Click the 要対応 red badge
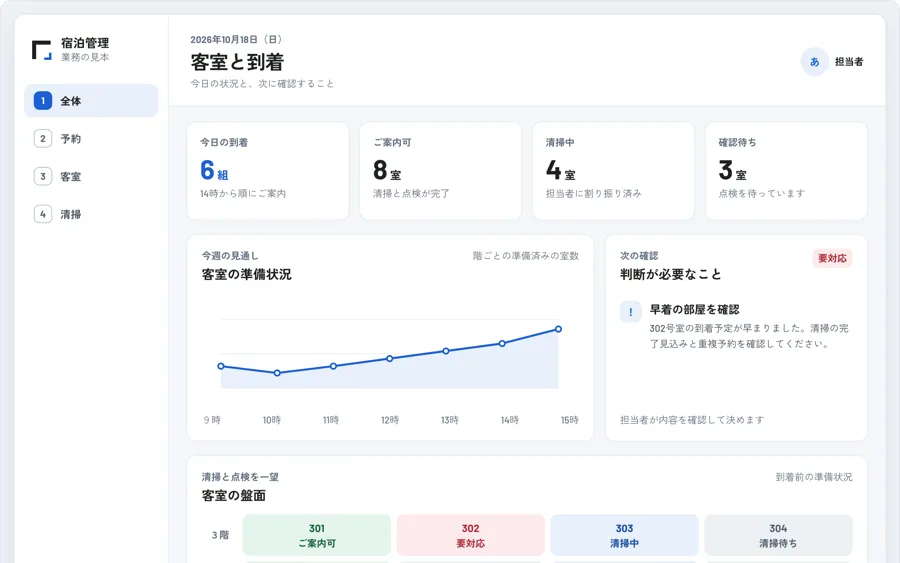Image resolution: width=900 pixels, height=563 pixels. [x=832, y=259]
